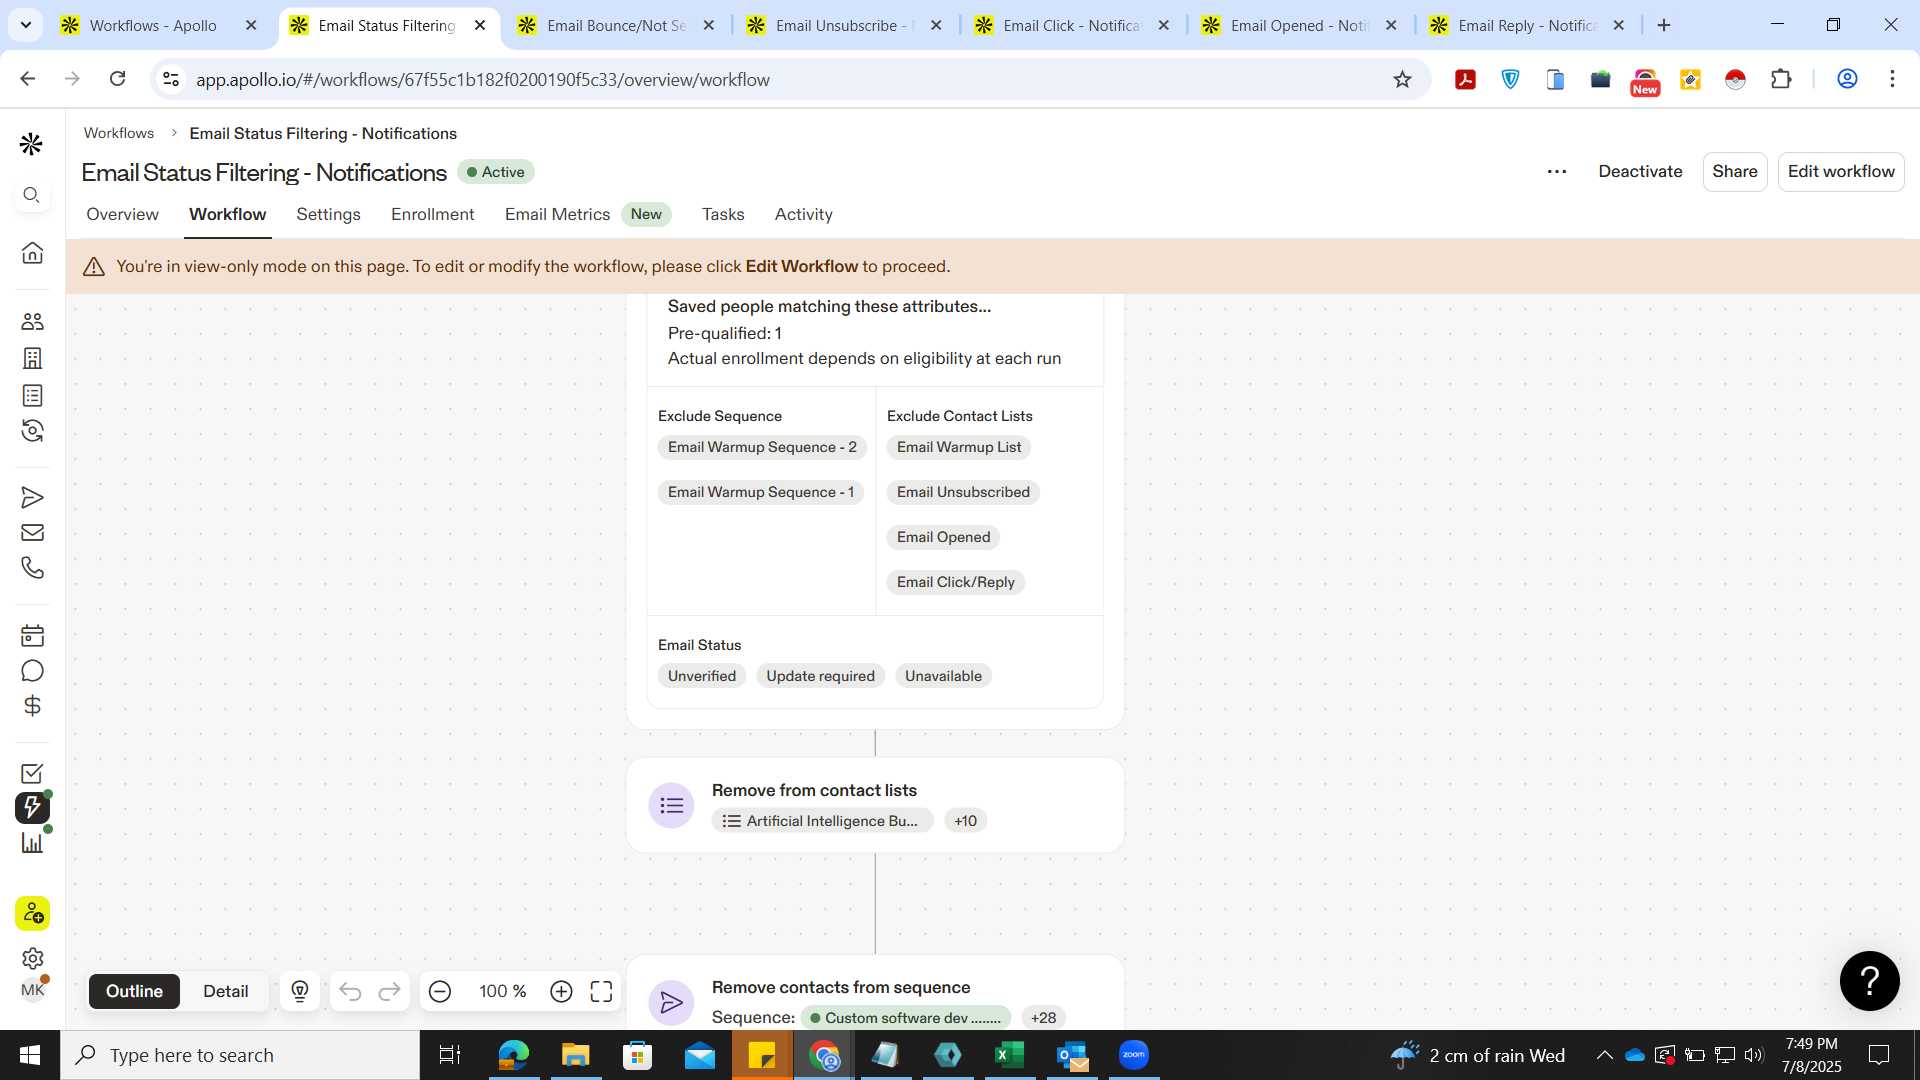Zoom out with the minus circle icon
The height and width of the screenshot is (1080, 1920).
tap(440, 991)
